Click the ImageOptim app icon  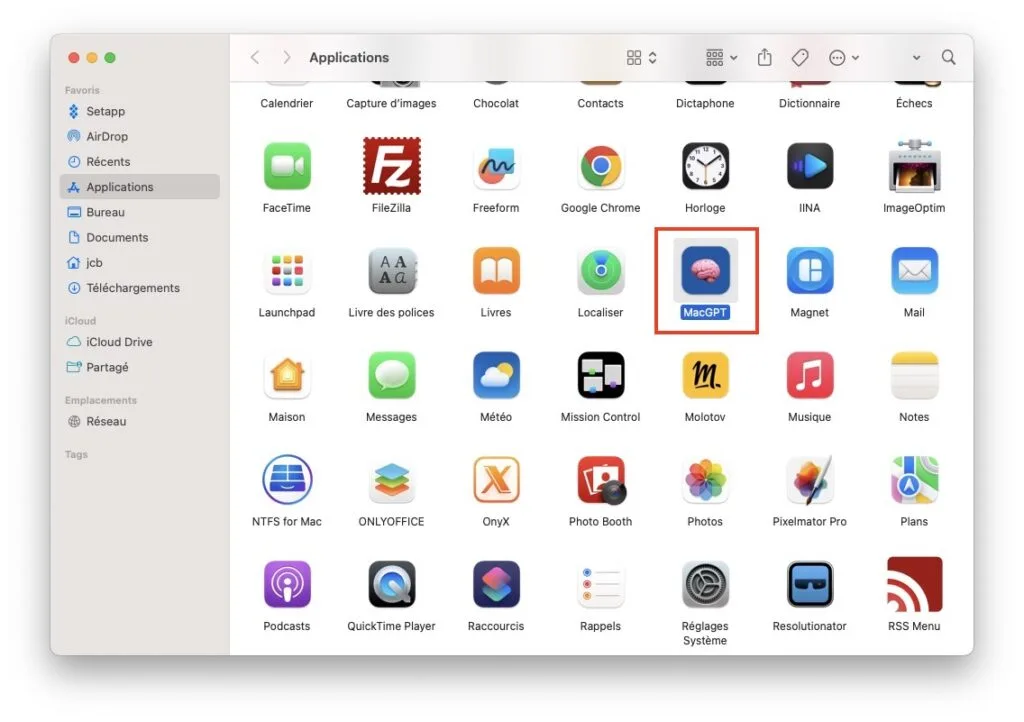[914, 166]
